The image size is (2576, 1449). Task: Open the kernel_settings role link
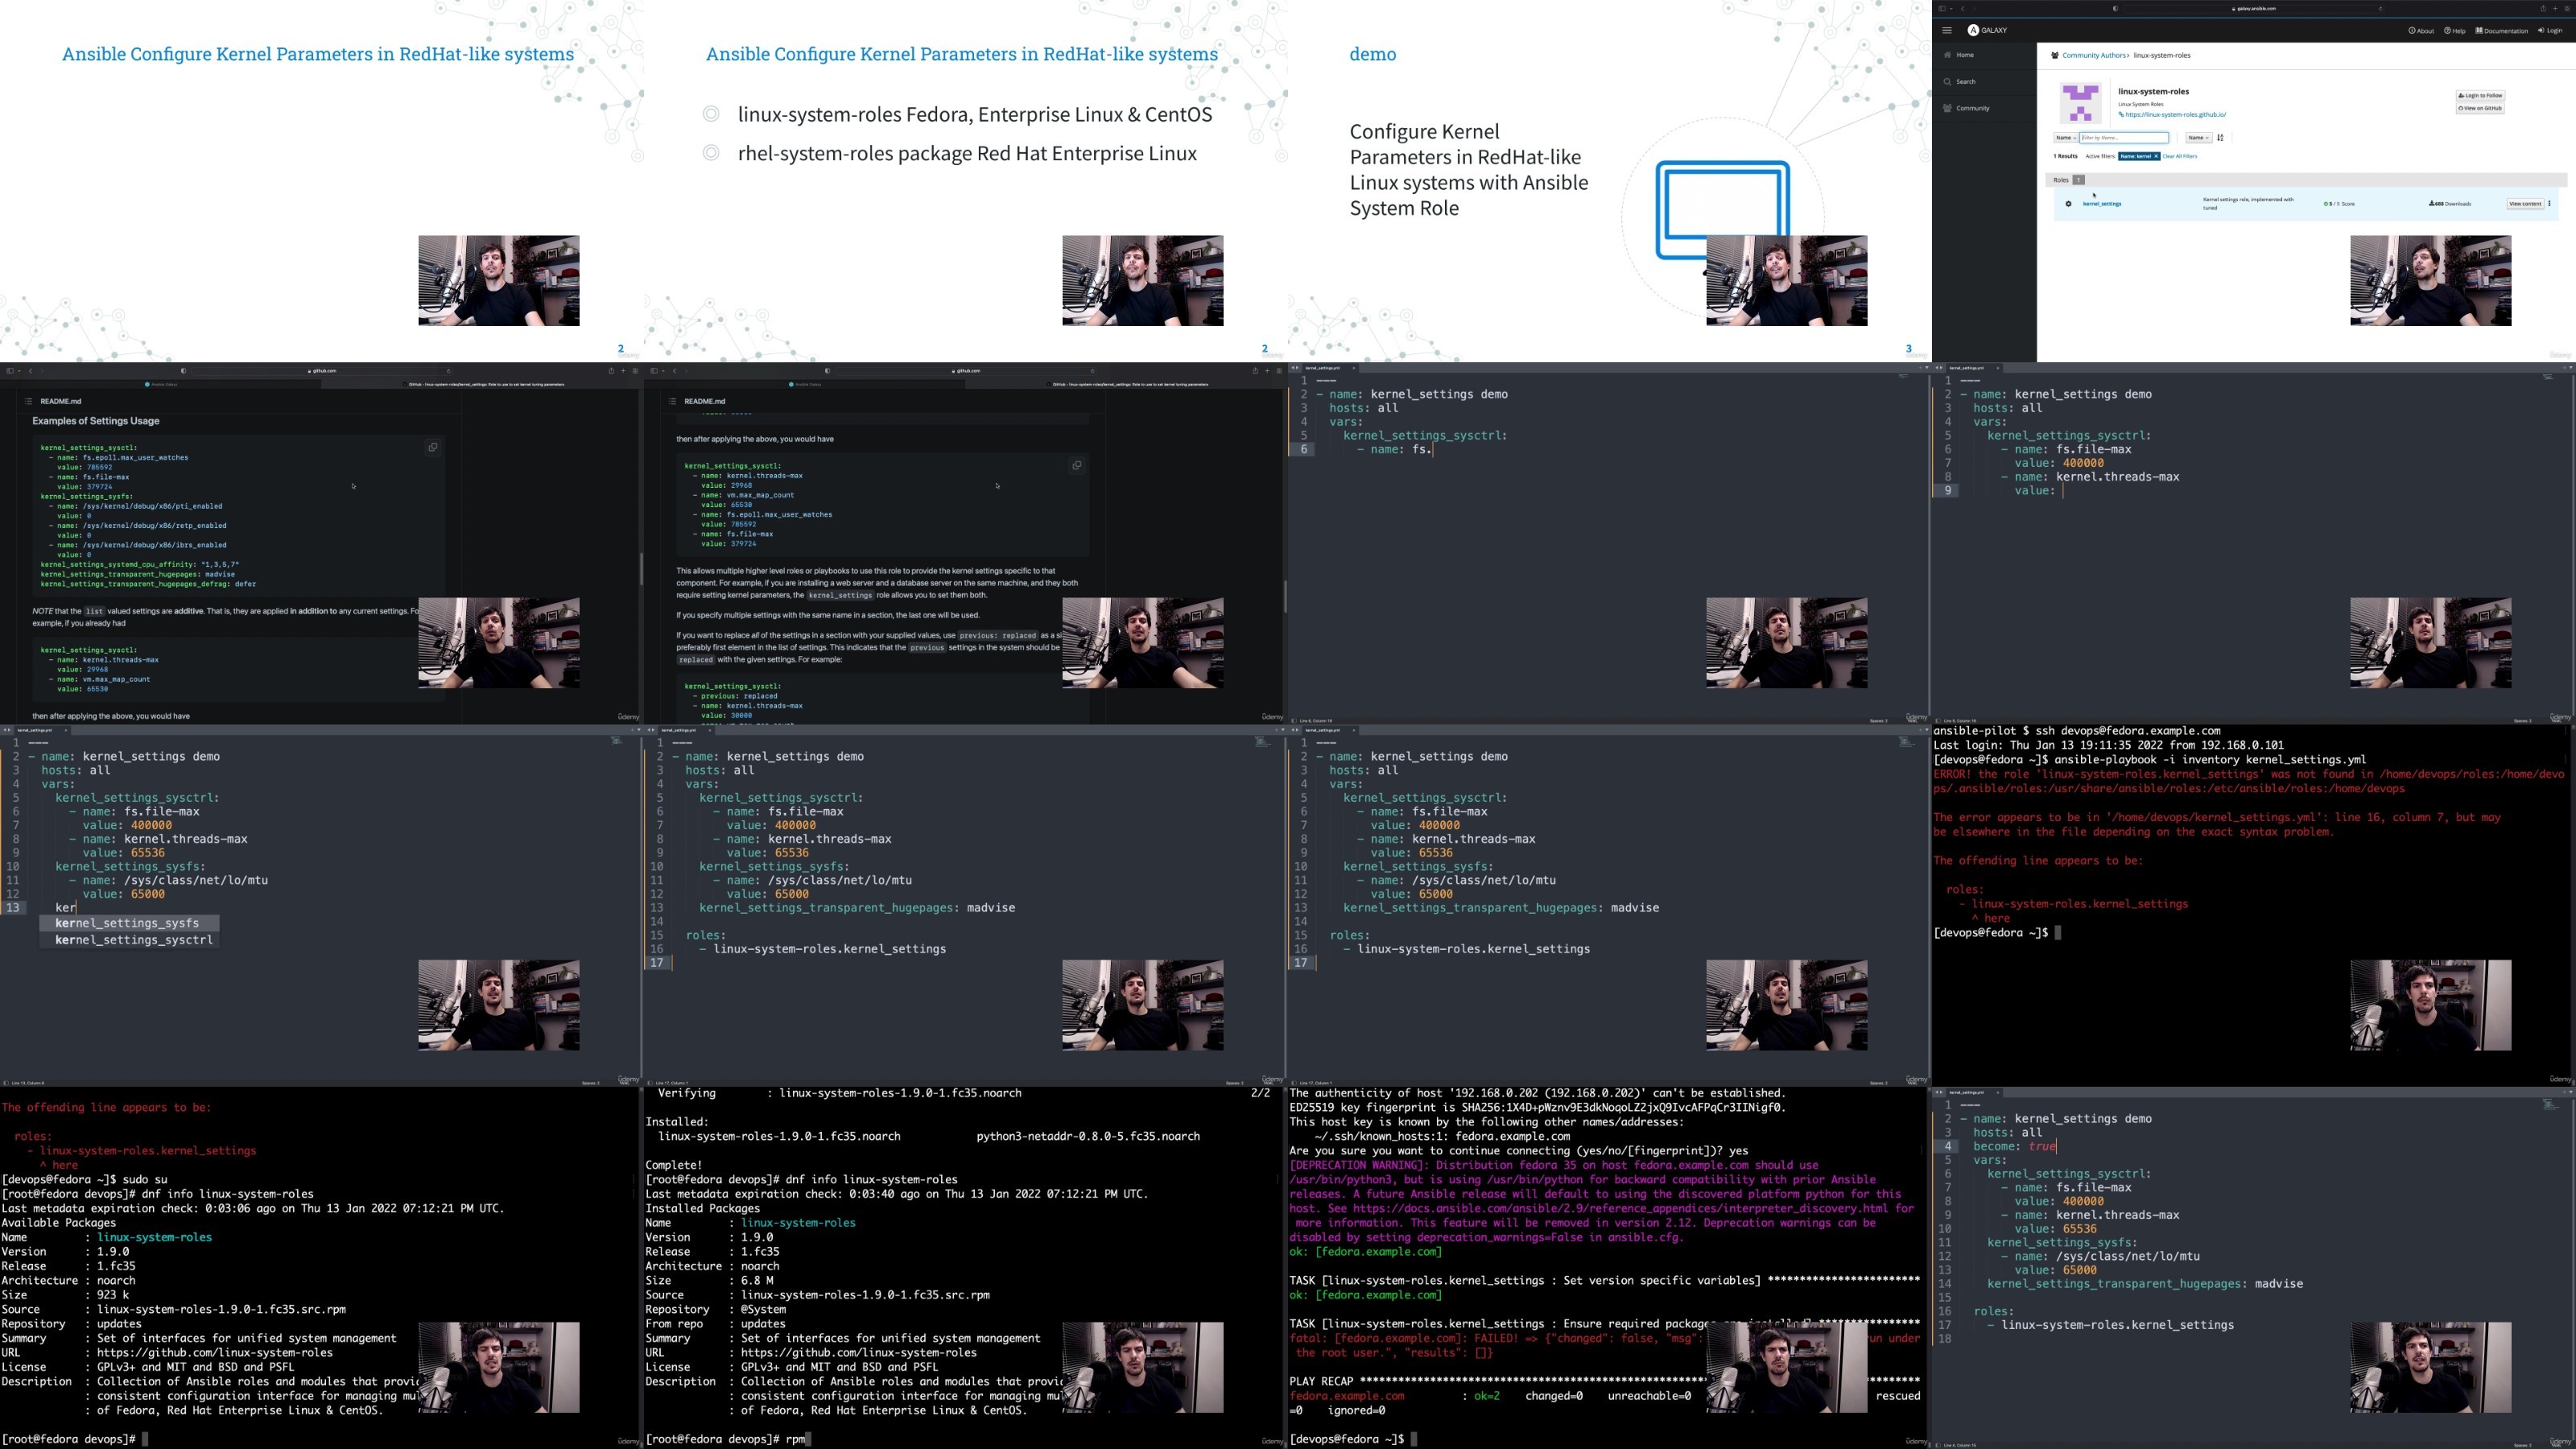[2102, 204]
